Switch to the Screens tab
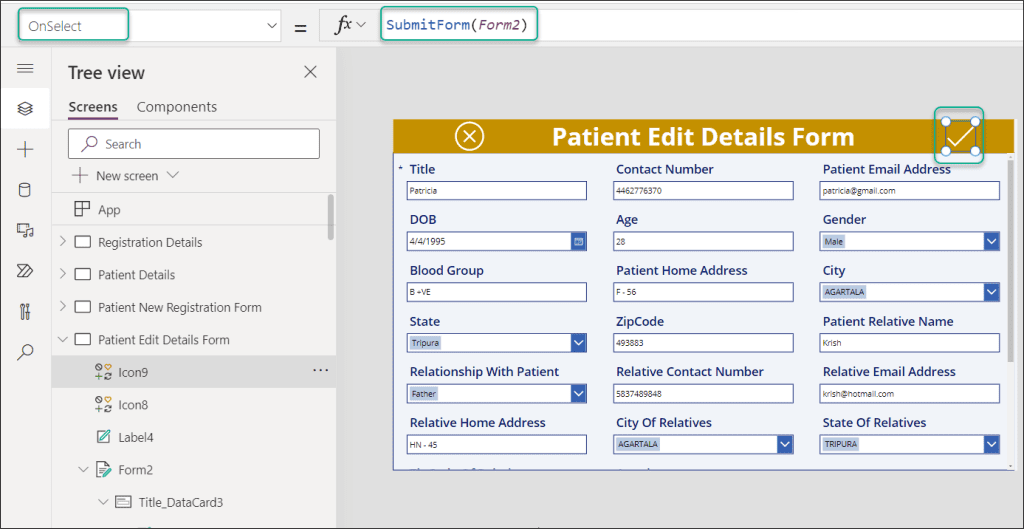 tap(93, 107)
